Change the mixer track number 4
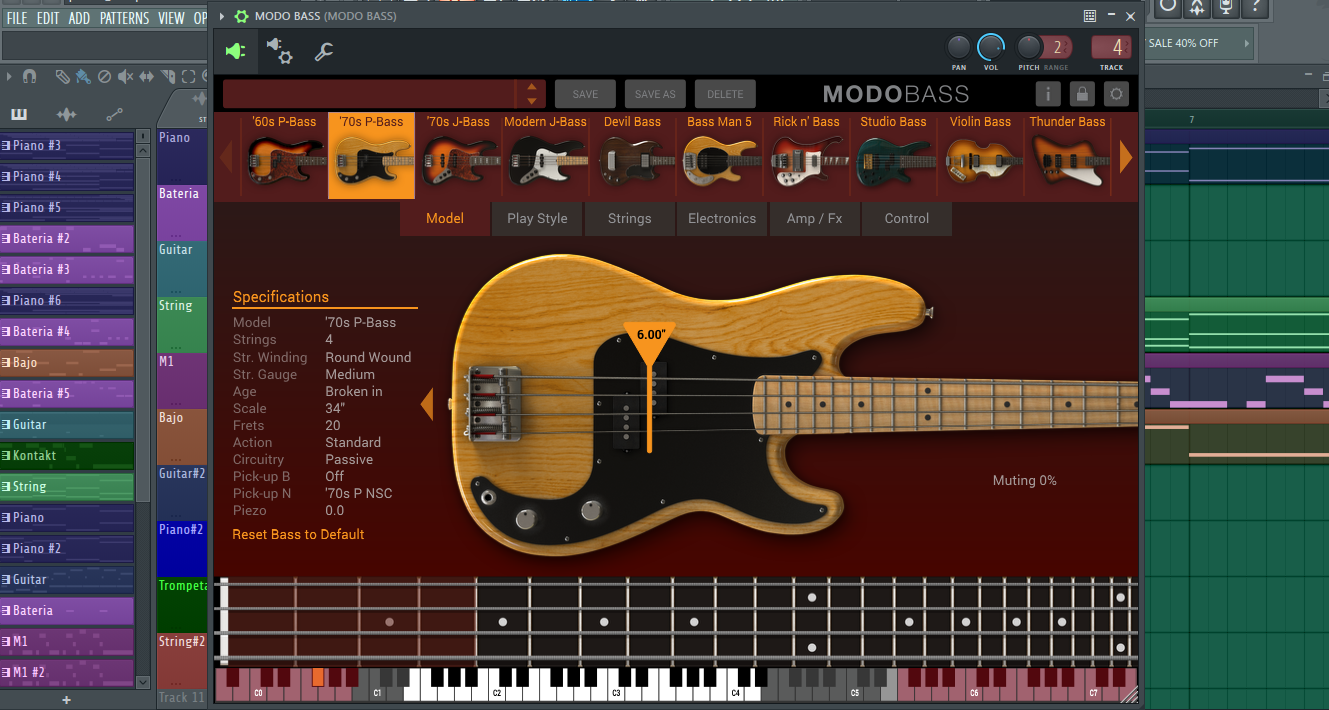The width and height of the screenshot is (1329, 710). (x=1112, y=47)
